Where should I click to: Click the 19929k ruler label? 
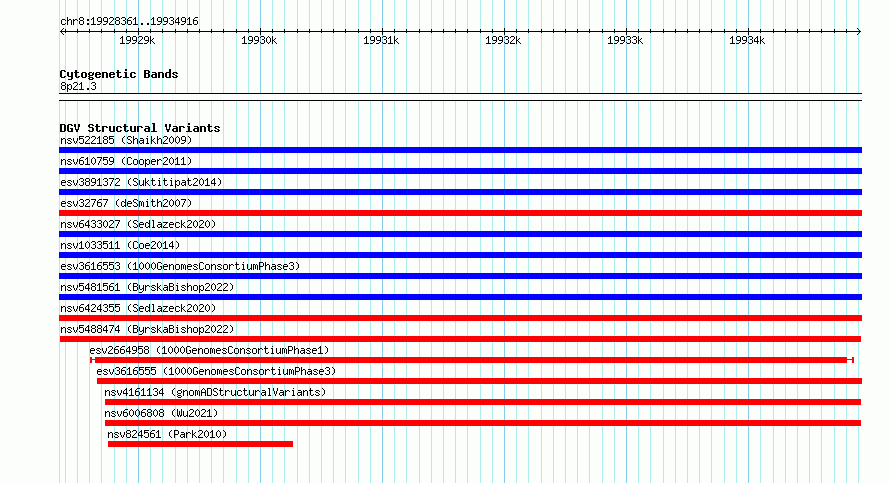pyautogui.click(x=137, y=40)
